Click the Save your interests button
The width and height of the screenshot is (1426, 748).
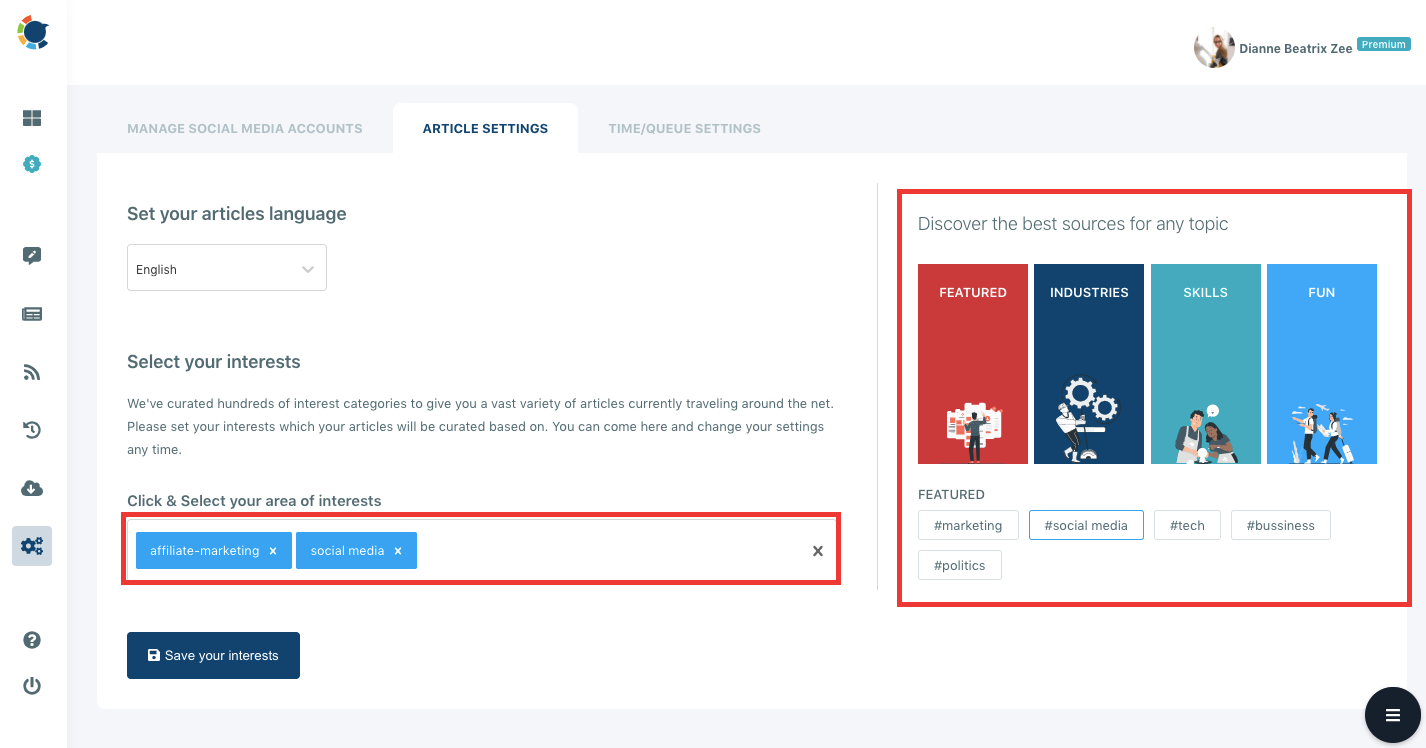[x=213, y=655]
